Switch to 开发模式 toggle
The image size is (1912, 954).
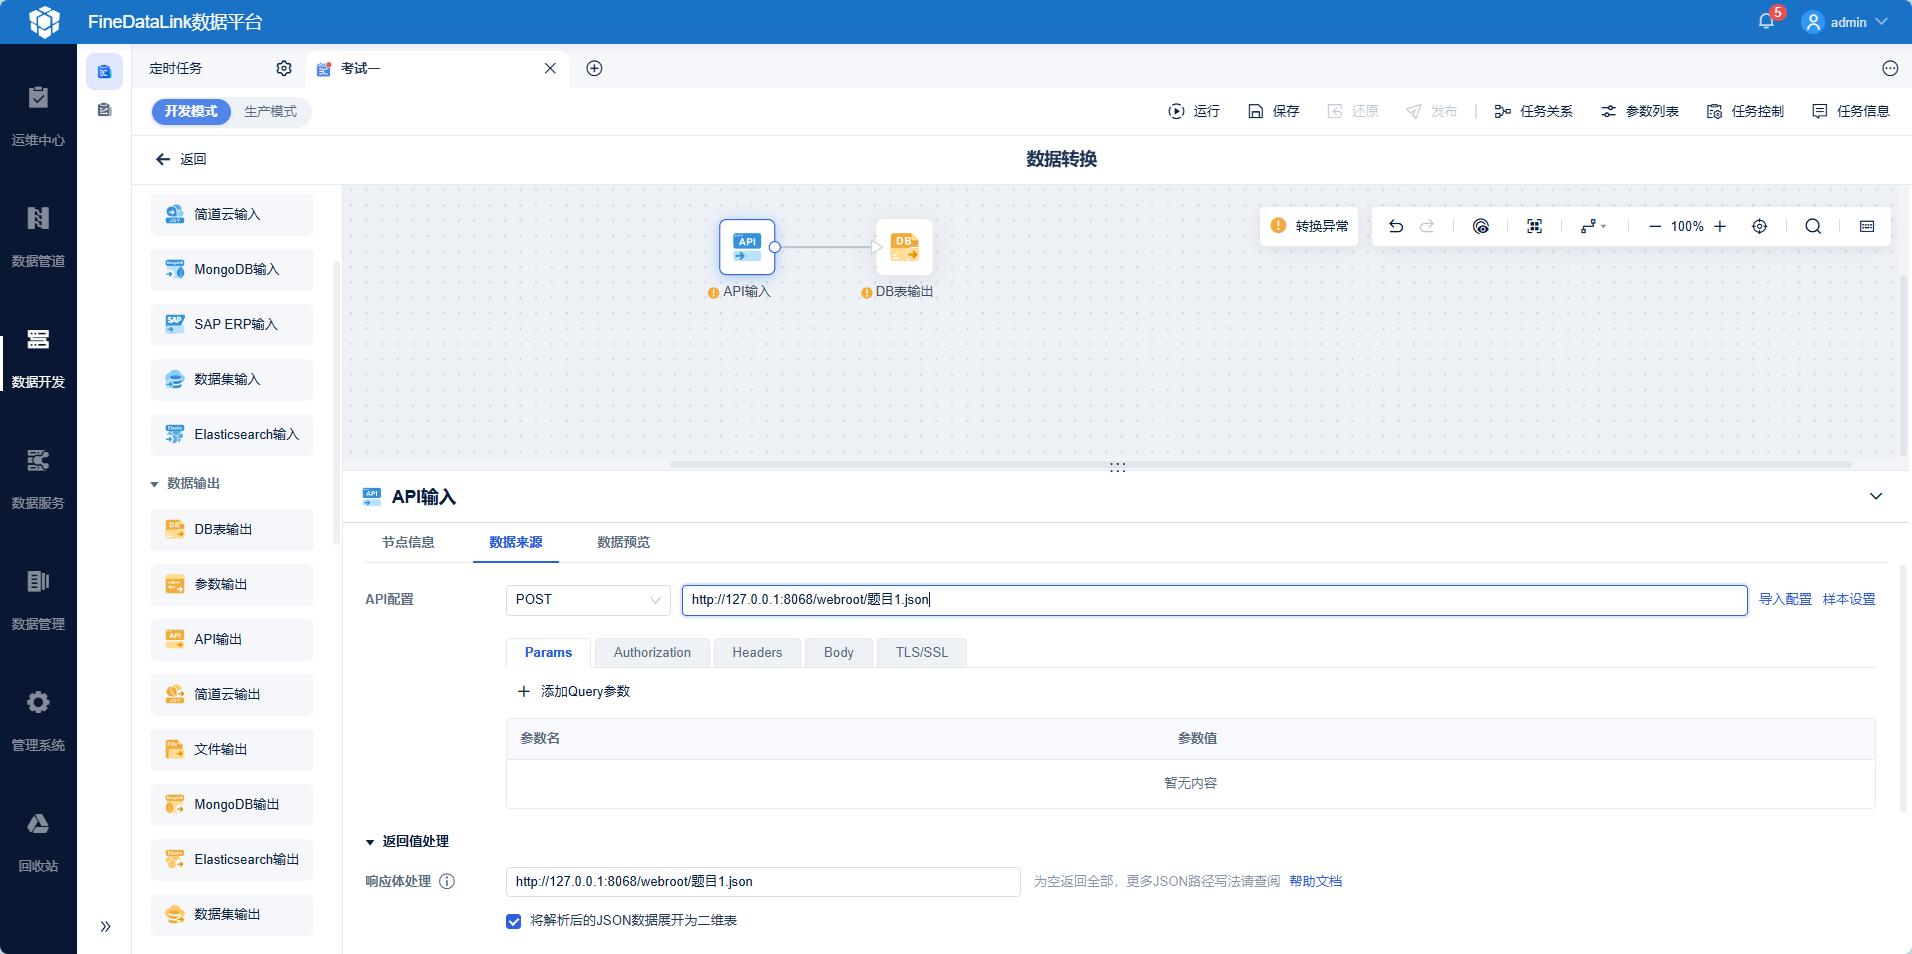tap(191, 112)
